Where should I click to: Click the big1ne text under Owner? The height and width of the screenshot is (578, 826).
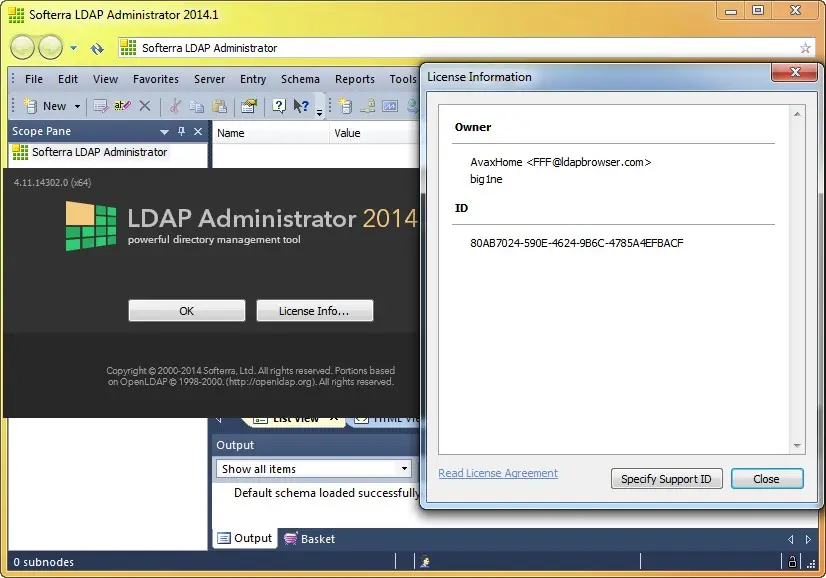tap(486, 179)
